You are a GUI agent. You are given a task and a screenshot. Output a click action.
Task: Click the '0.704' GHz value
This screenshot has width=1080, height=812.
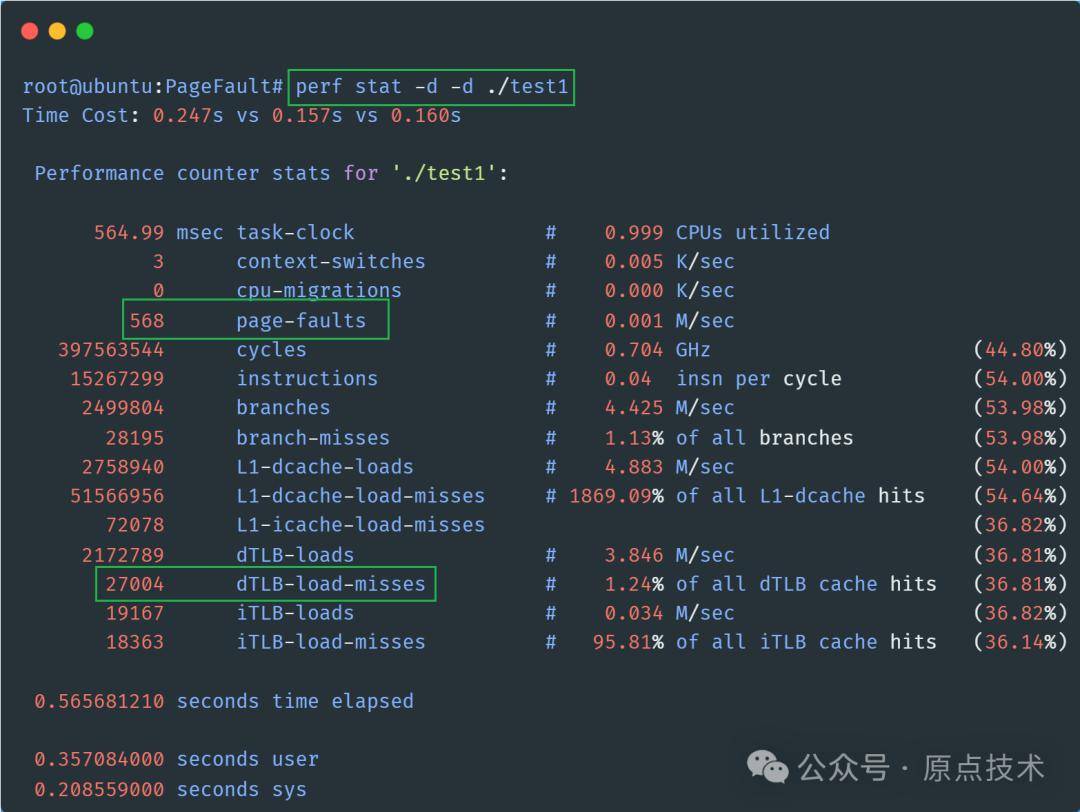(634, 349)
